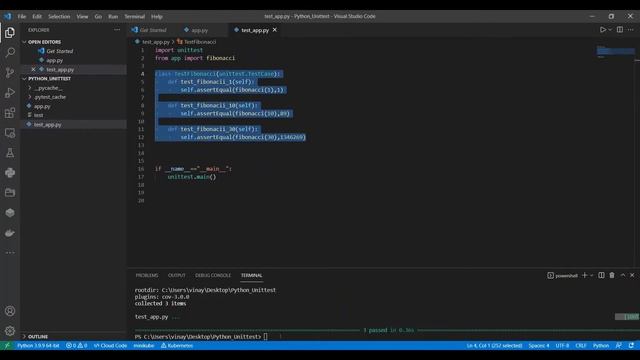
Task: Open Explorer Views and More Actions ellipsis
Action: tap(117, 30)
